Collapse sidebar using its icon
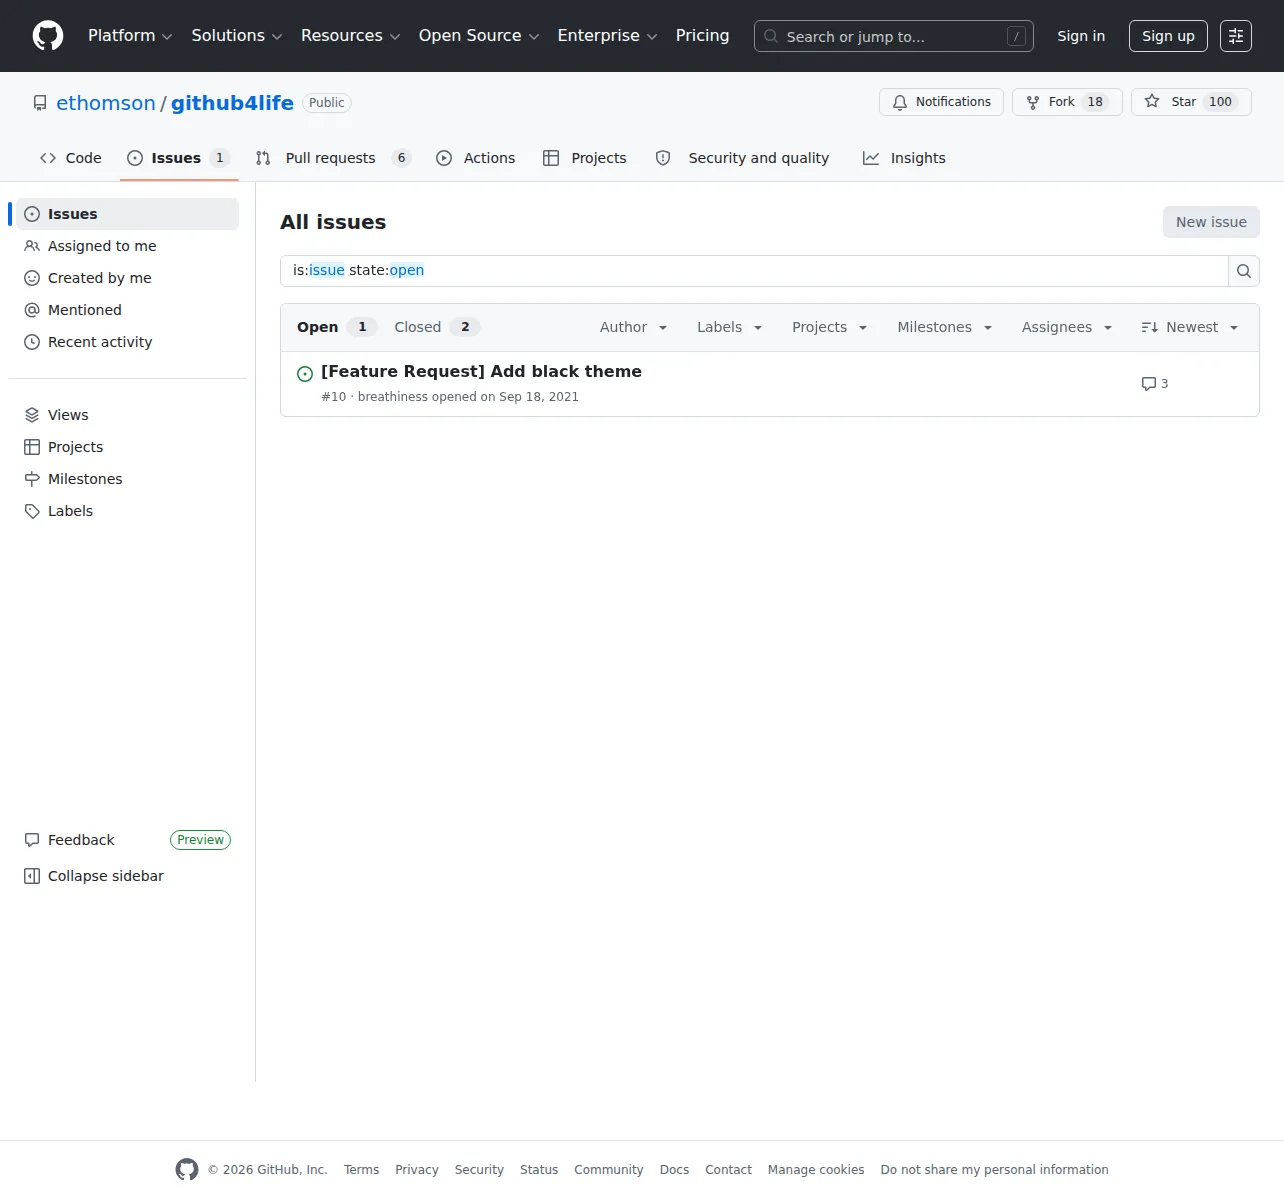Image resolution: width=1284 pixels, height=1199 pixels. pos(32,876)
